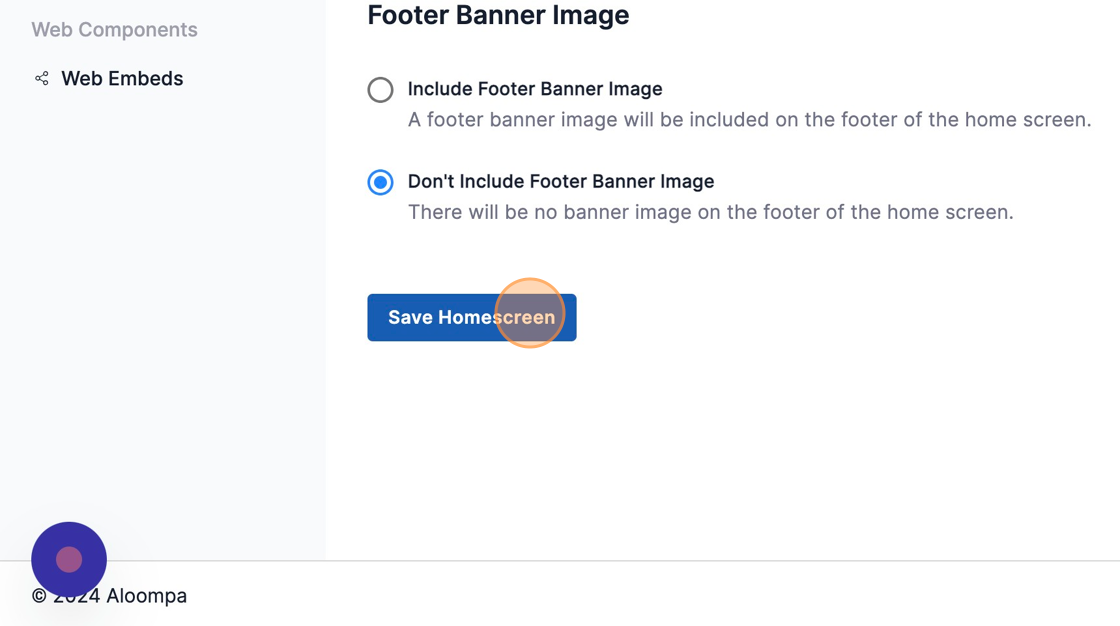The image size is (1120, 626).
Task: Click the Aloompa copyright text in footer
Action: (x=145, y=596)
